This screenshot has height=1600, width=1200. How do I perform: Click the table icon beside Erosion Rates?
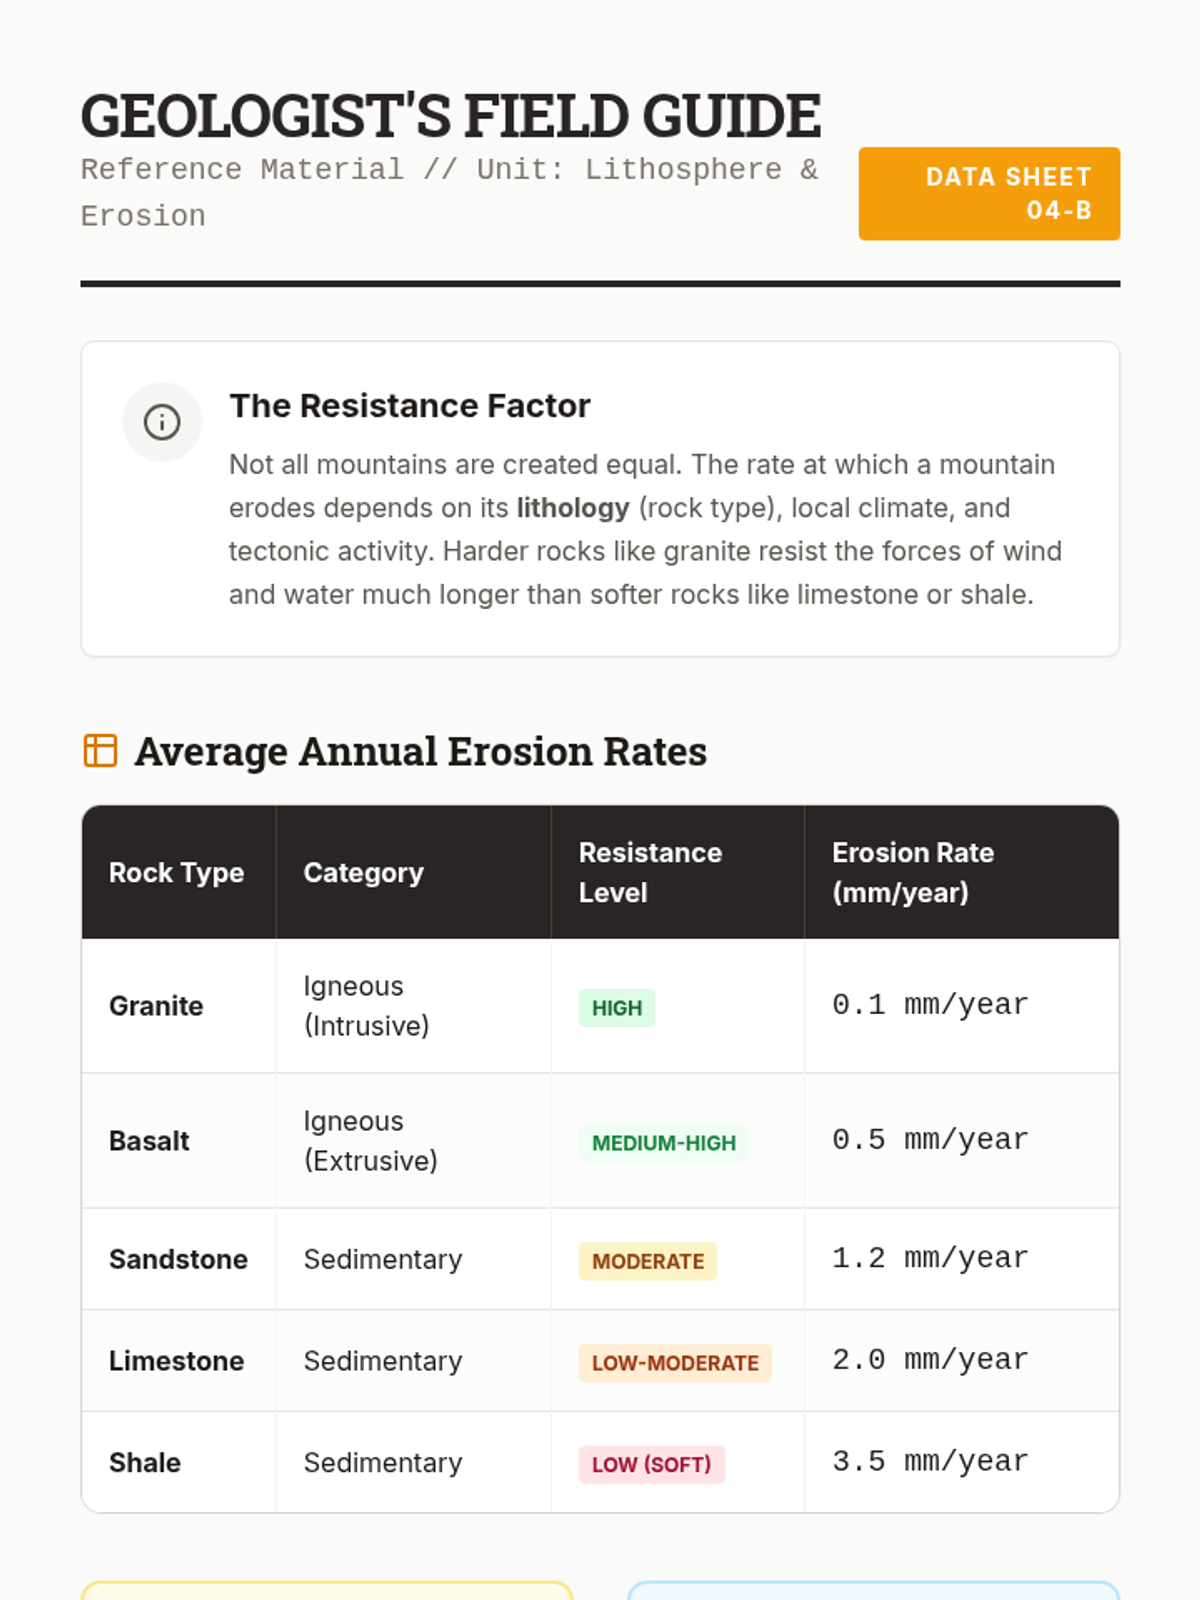100,750
